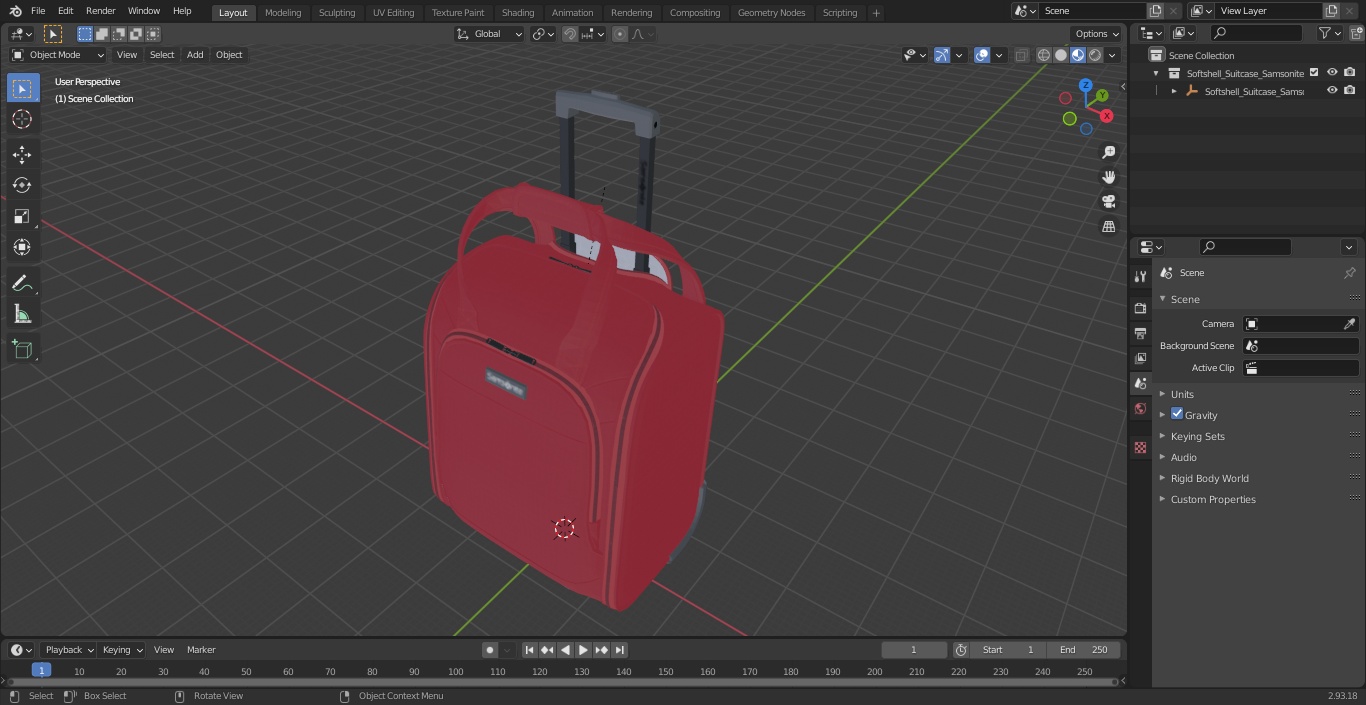This screenshot has height=705, width=1366.
Task: Select the Select Box tool
Action: click(22, 88)
